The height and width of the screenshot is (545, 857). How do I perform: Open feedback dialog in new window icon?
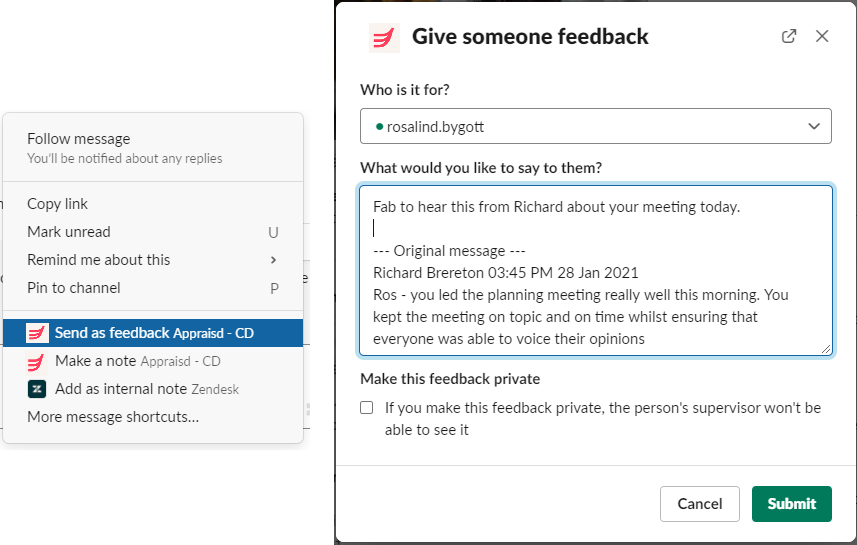(x=789, y=36)
